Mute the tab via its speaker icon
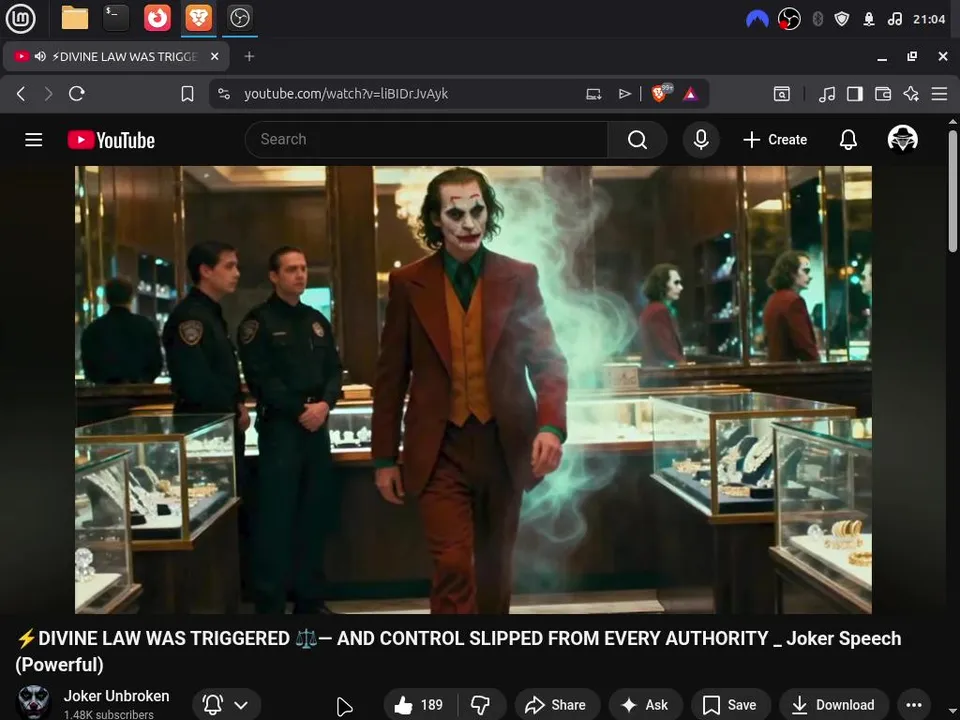960x720 pixels. pos(40,56)
